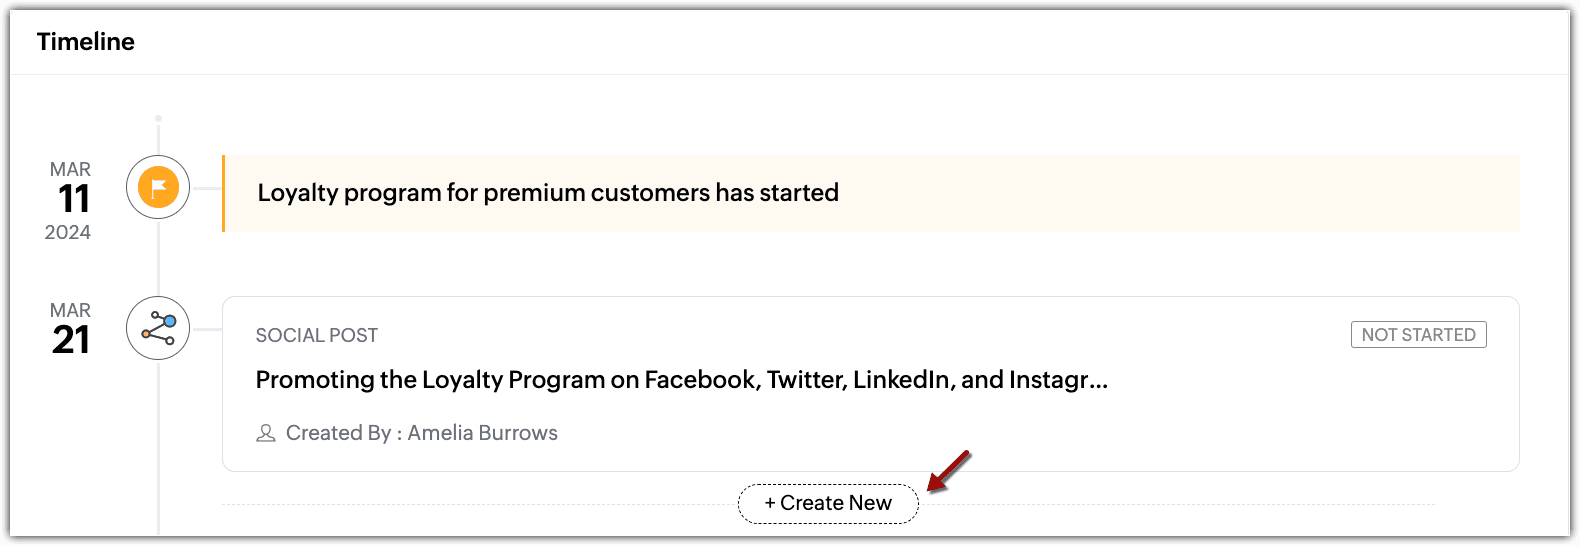Click the dotted divider left of Create New

point(480,505)
